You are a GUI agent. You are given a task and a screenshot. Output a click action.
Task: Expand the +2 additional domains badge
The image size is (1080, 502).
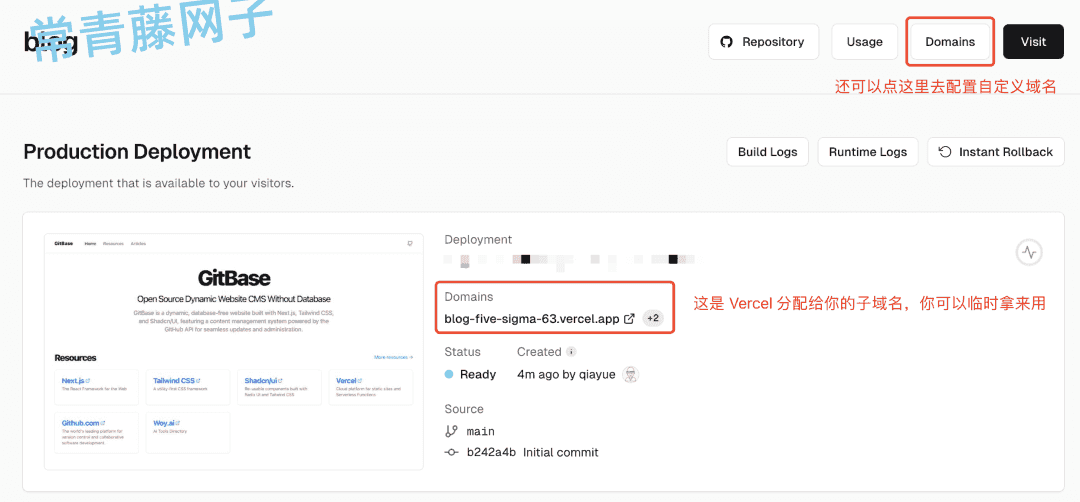(653, 319)
